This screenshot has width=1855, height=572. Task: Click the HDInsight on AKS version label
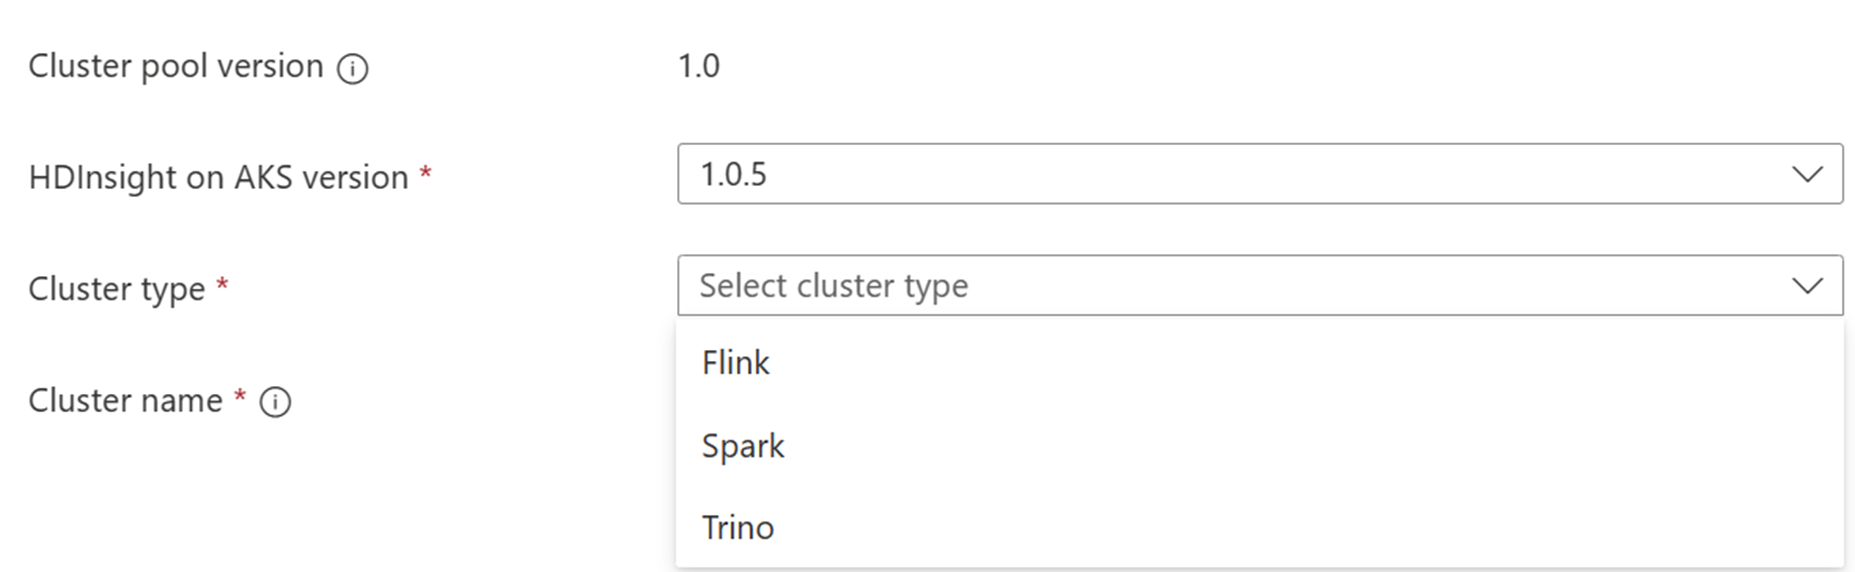click(x=218, y=177)
